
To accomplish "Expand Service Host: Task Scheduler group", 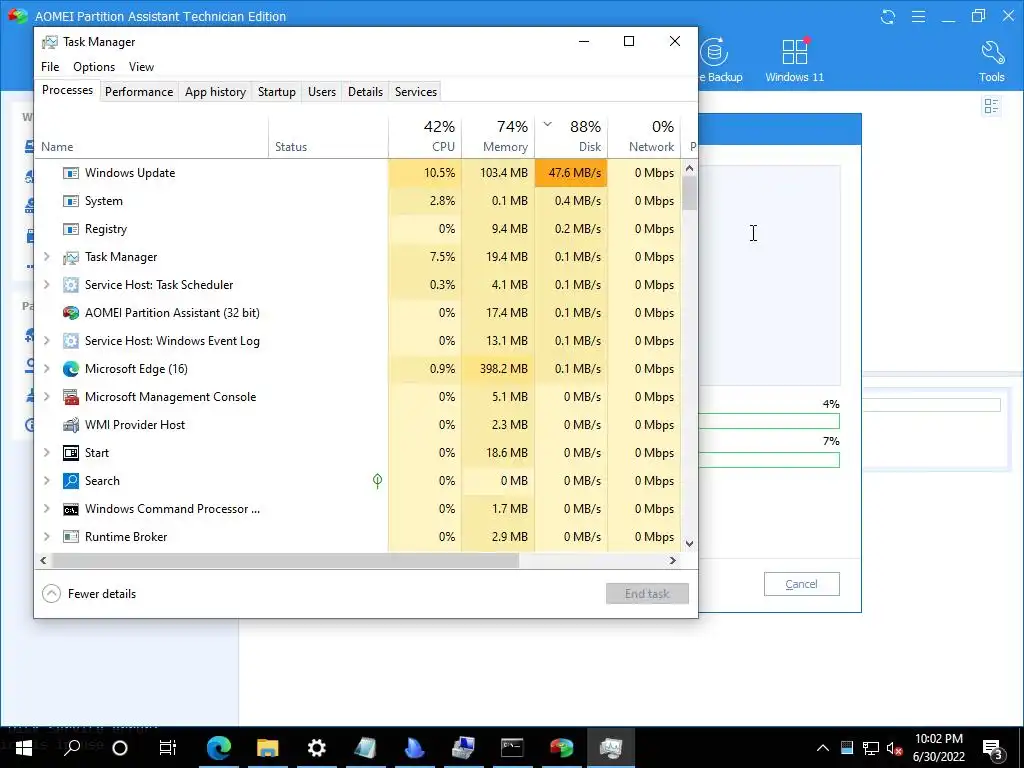I will click(46, 285).
